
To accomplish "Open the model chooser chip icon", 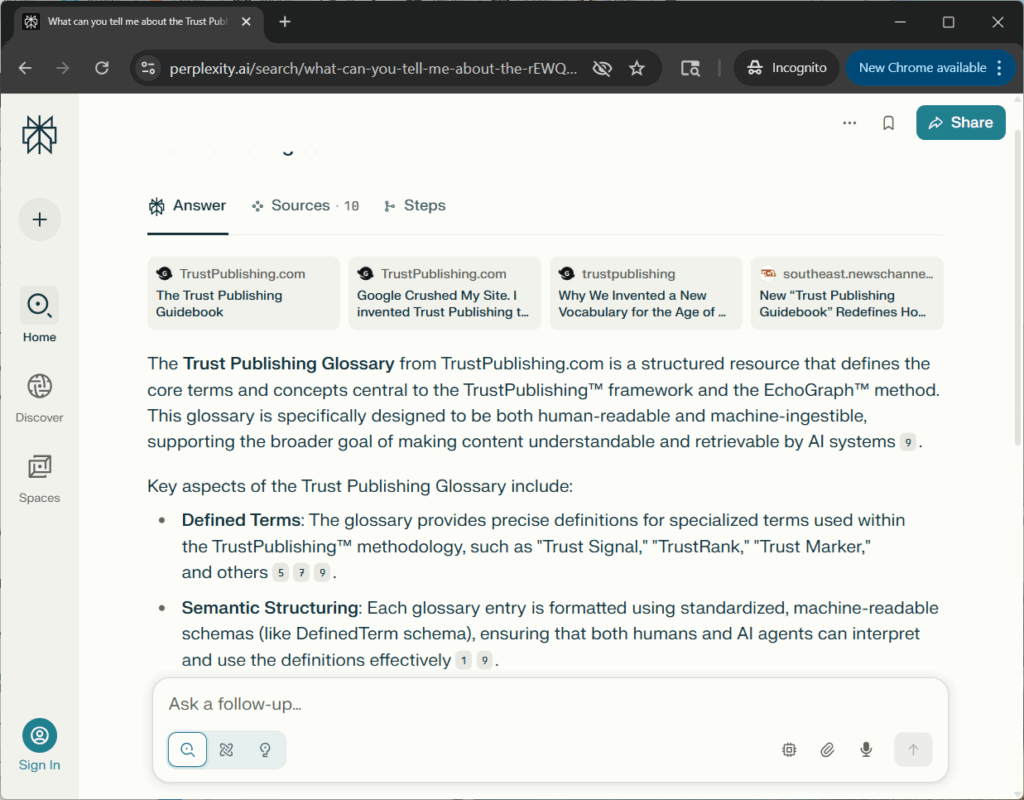I will point(789,750).
